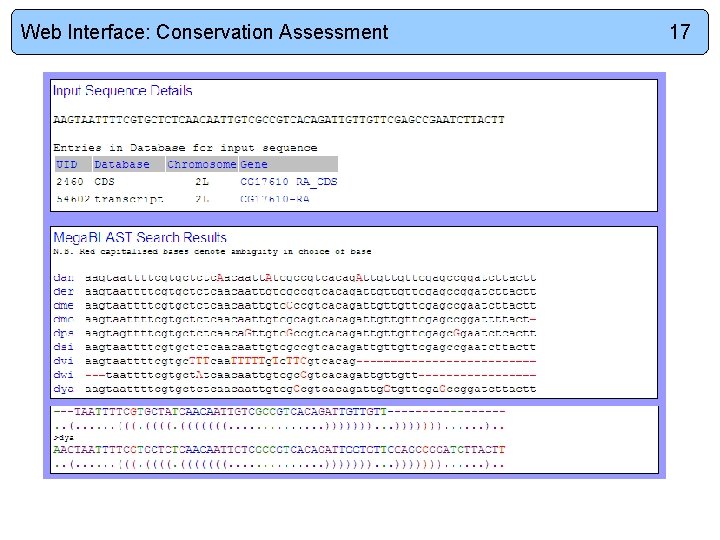Image resolution: width=720 pixels, height=540 pixels.
Task: Open the CG17610-RA transcript gene link
Action: click(275, 199)
